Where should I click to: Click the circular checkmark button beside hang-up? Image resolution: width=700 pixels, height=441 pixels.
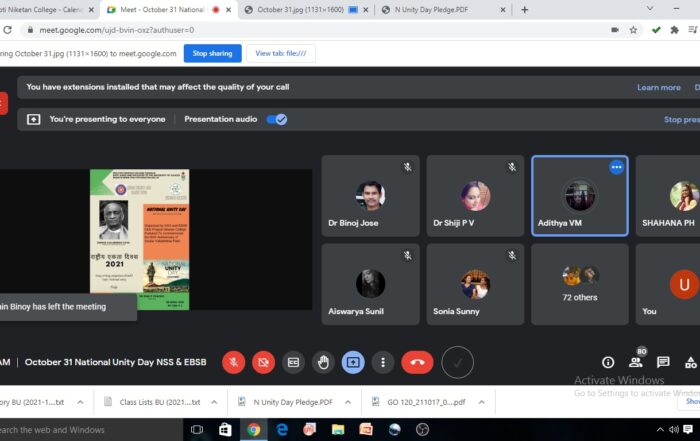tap(458, 362)
